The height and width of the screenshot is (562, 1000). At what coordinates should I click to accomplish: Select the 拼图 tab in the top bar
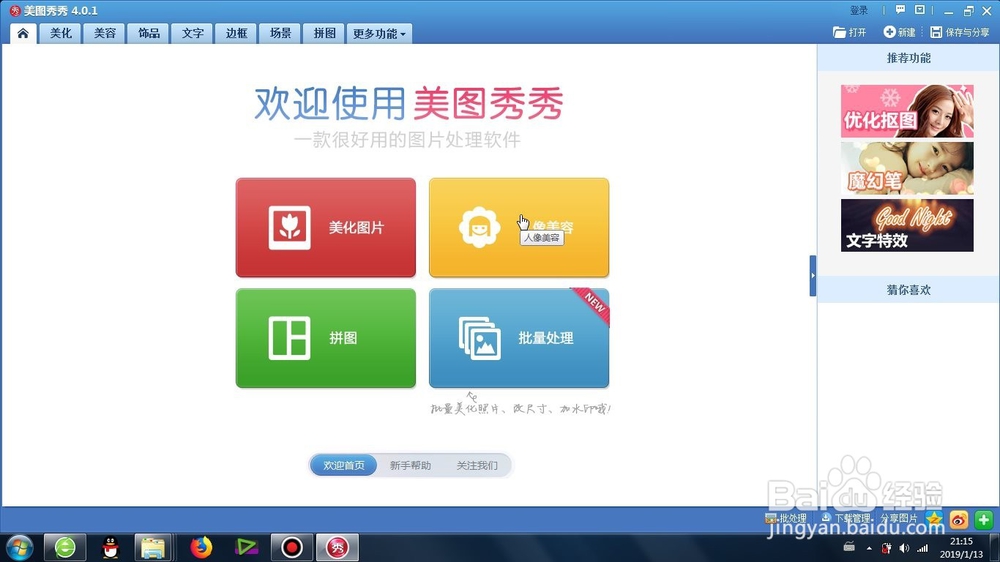tap(324, 33)
